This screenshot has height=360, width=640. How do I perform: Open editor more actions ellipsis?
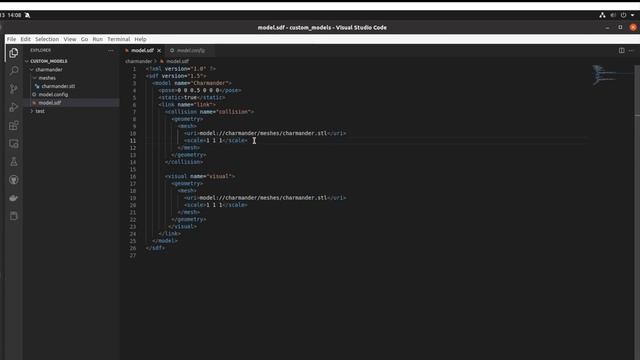click(x=631, y=50)
